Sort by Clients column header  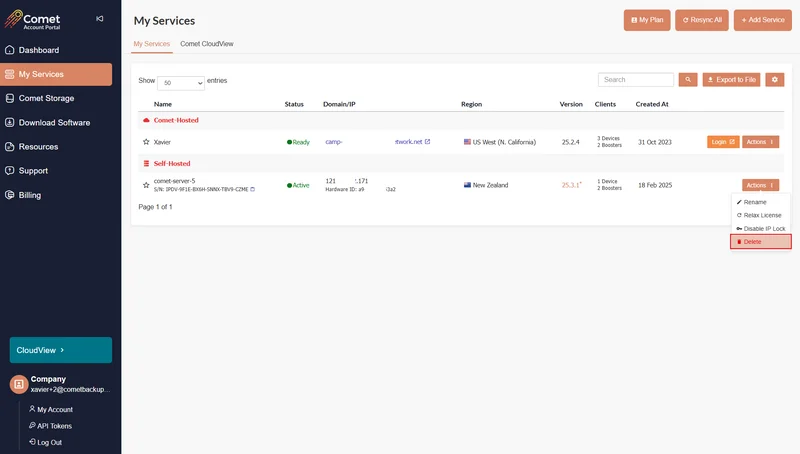[605, 104]
